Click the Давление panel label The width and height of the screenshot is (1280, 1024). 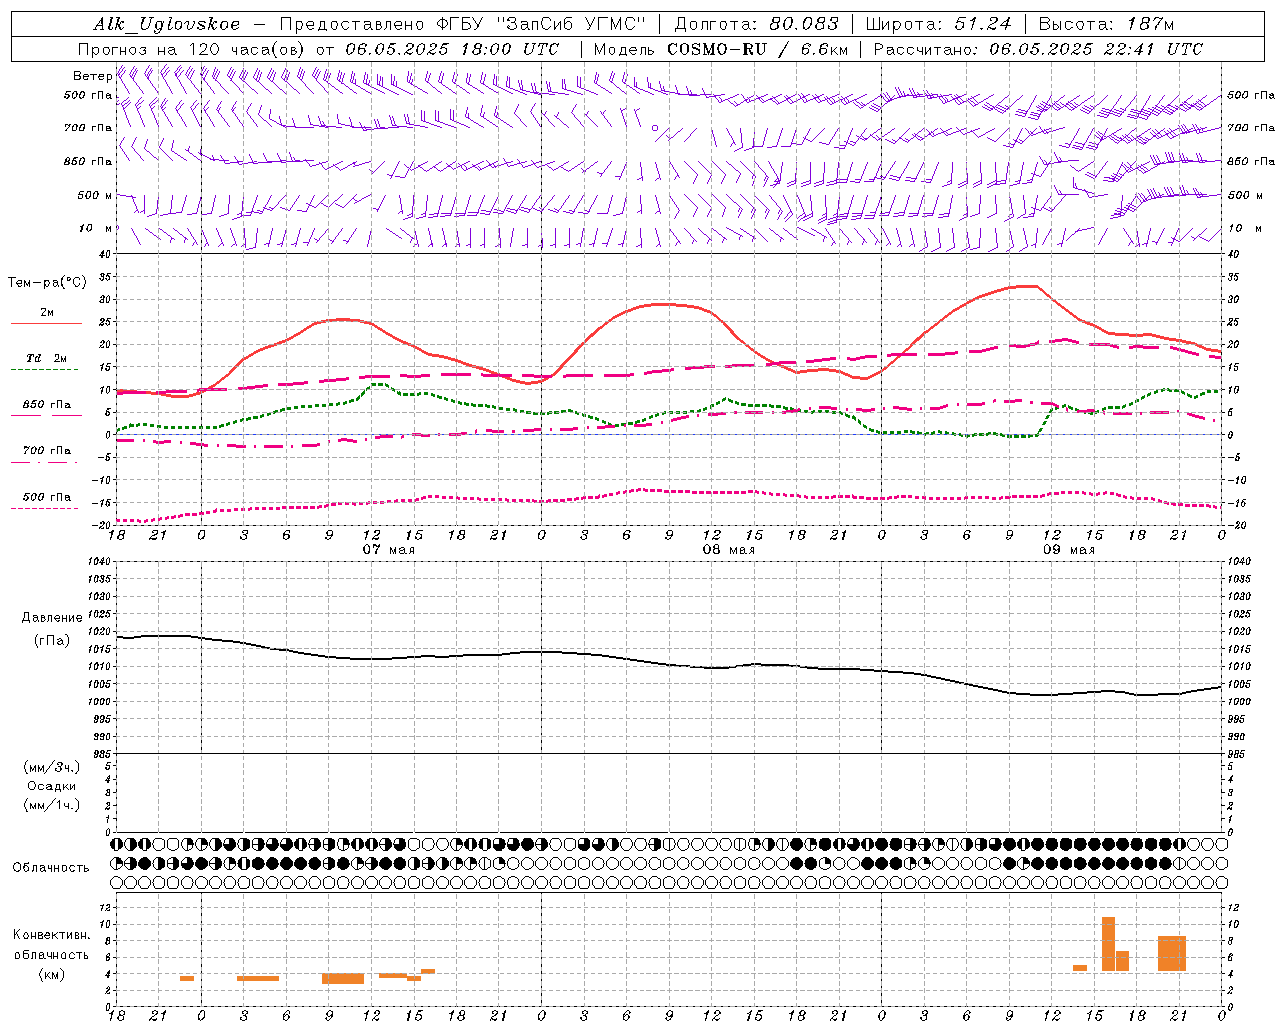(x=52, y=617)
